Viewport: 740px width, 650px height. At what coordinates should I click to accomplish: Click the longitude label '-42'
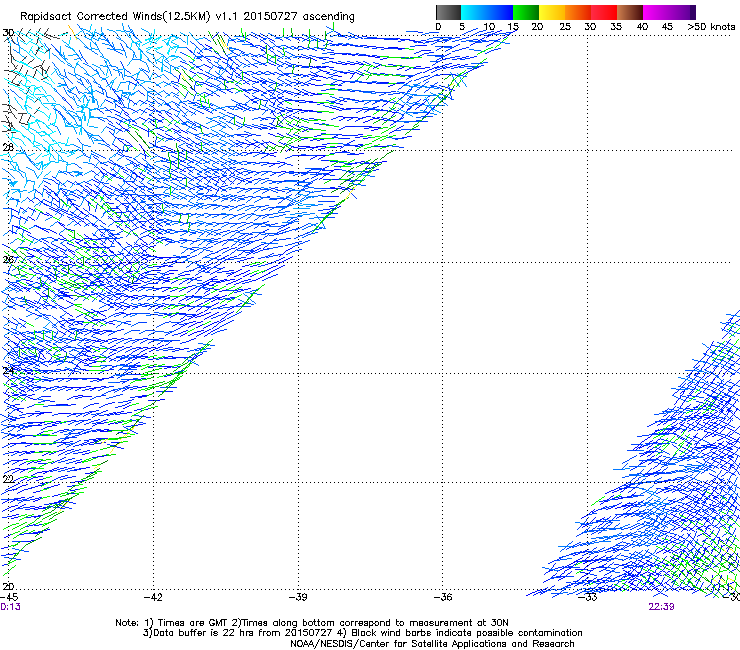tap(153, 597)
